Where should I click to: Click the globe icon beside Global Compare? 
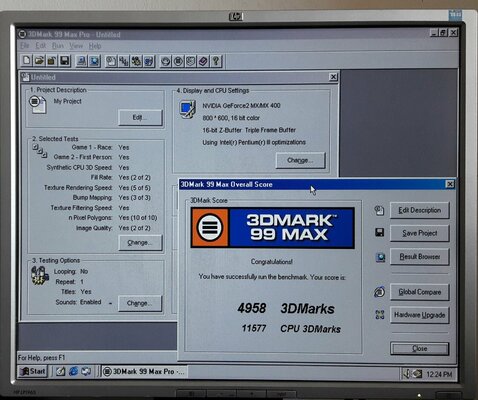(x=380, y=292)
